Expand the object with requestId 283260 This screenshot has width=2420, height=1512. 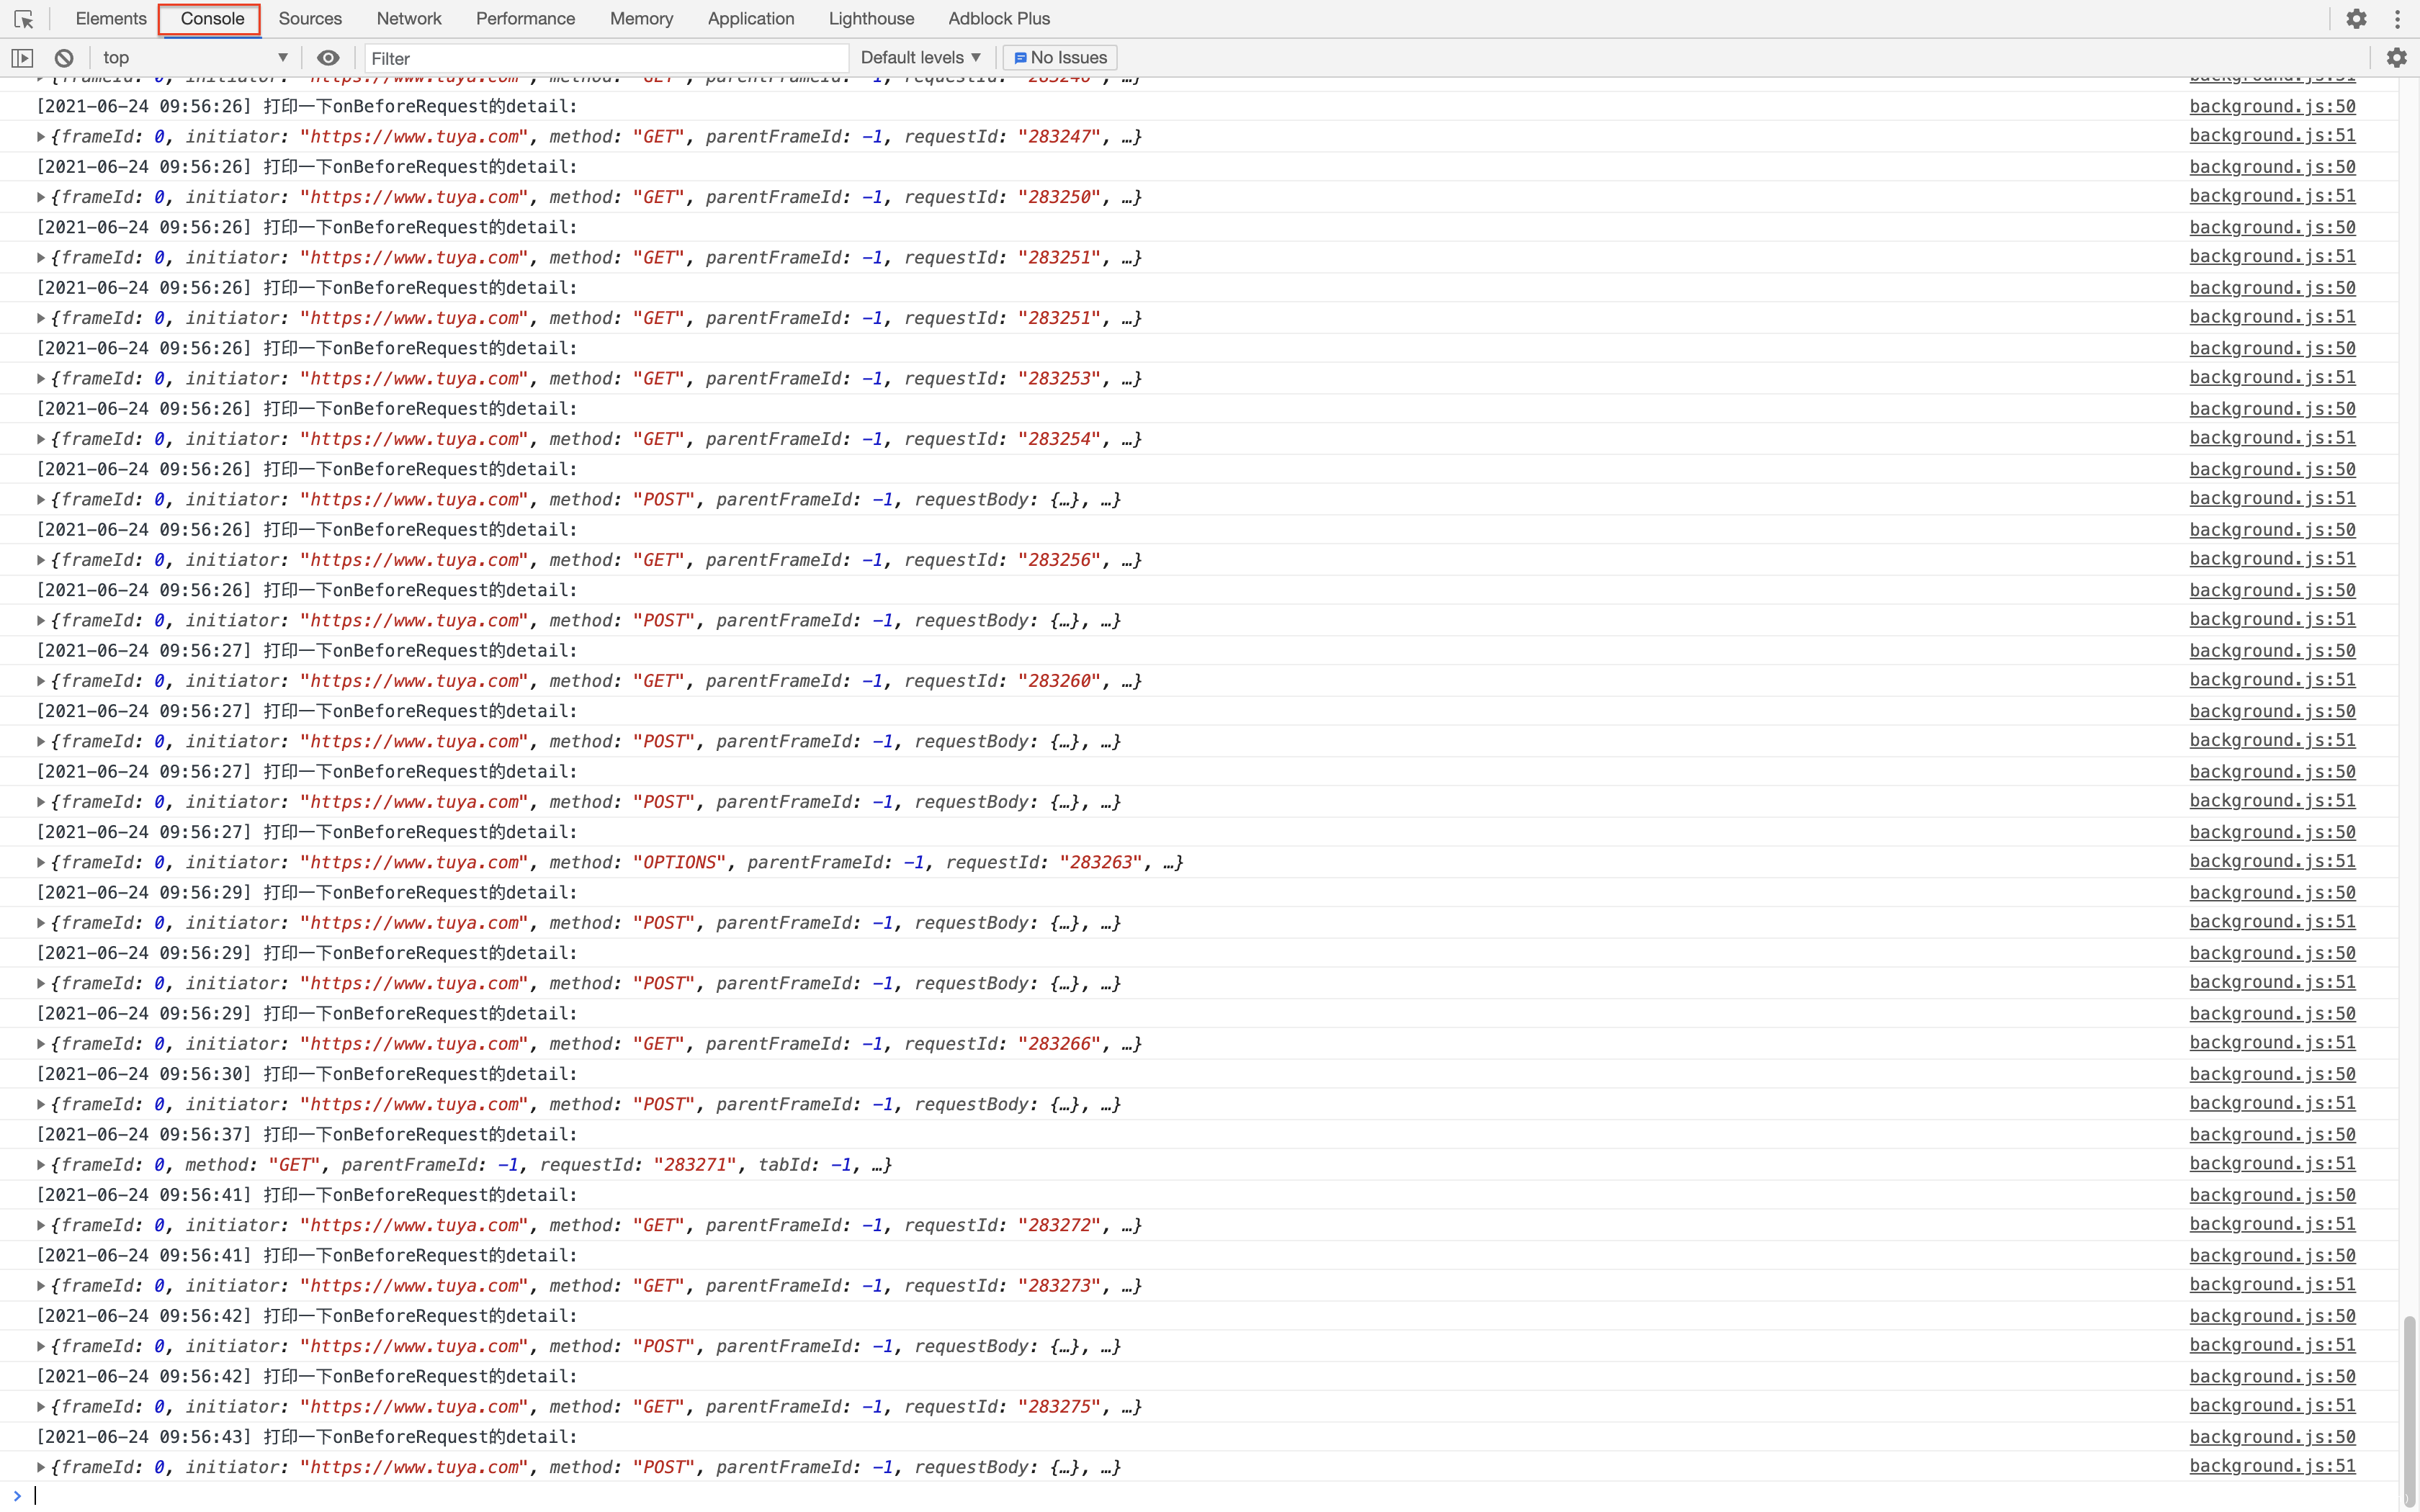point(41,681)
